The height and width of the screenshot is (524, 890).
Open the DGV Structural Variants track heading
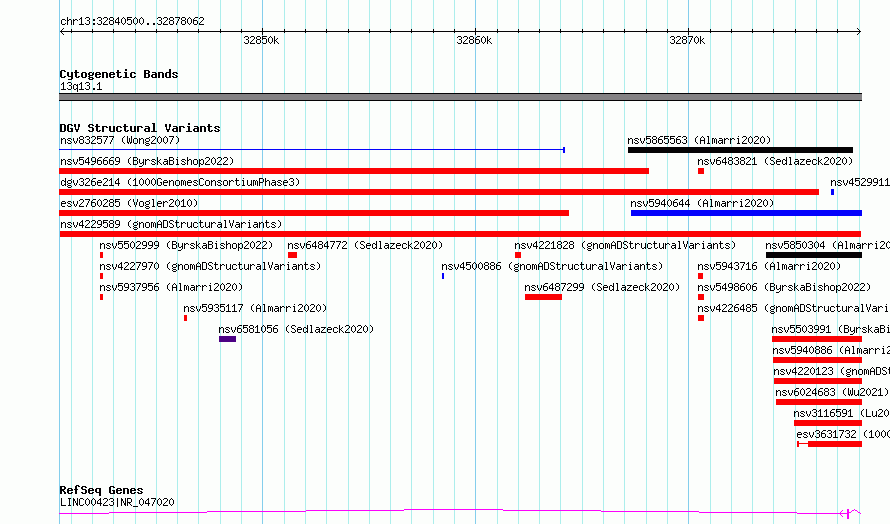pyautogui.click(x=140, y=128)
